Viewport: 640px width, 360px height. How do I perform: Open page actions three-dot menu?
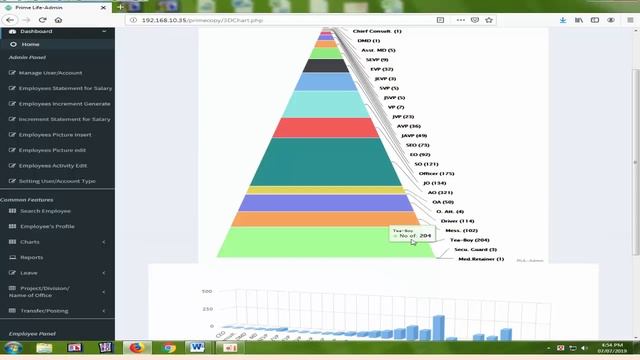coord(460,20)
